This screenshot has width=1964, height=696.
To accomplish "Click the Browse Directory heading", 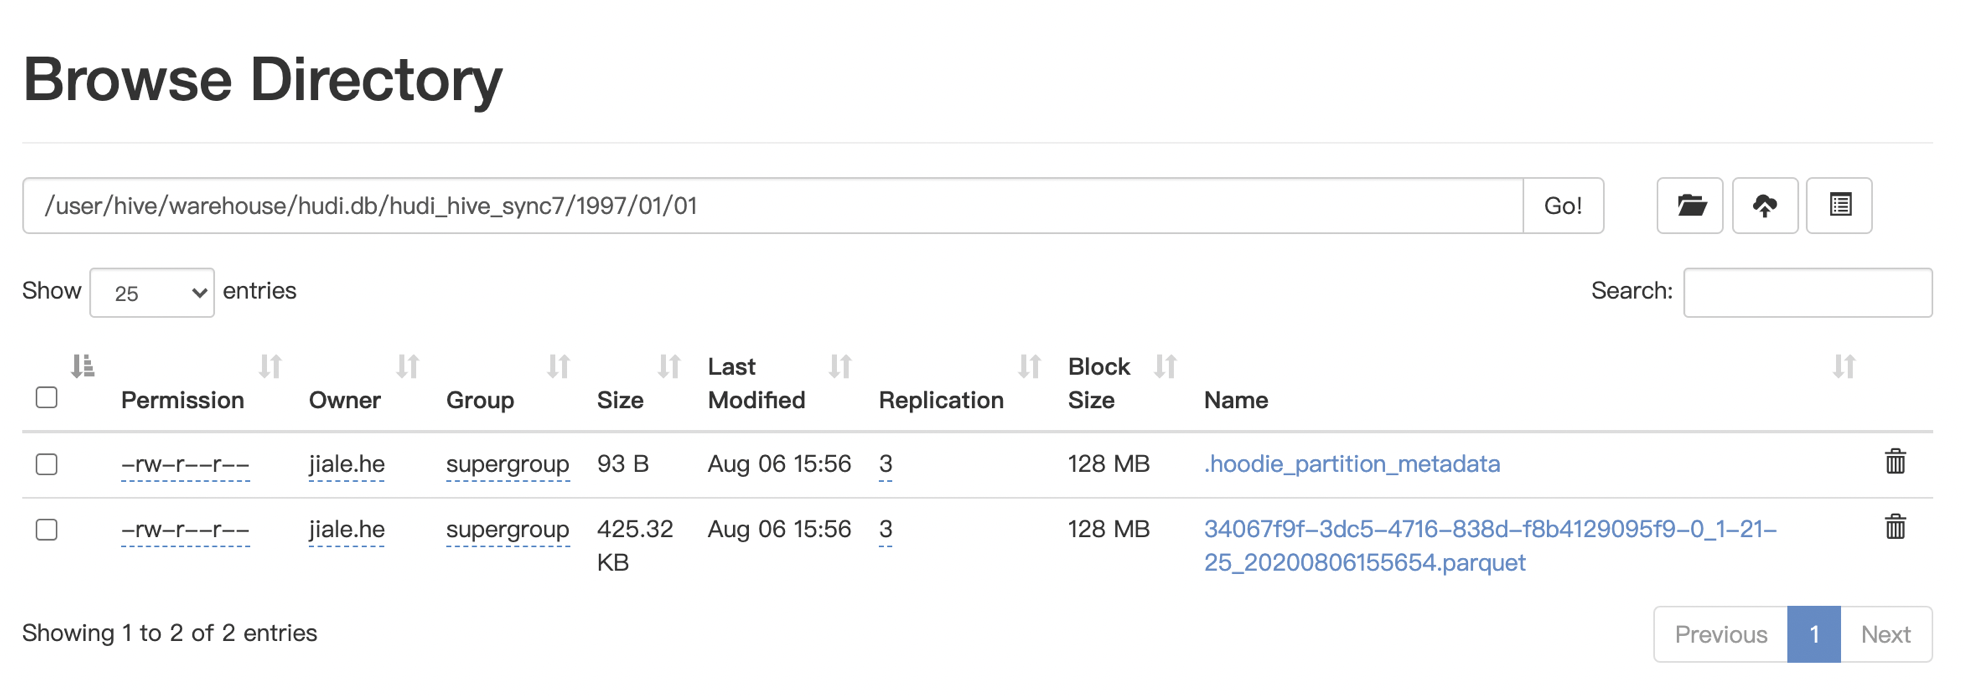I will (263, 79).
